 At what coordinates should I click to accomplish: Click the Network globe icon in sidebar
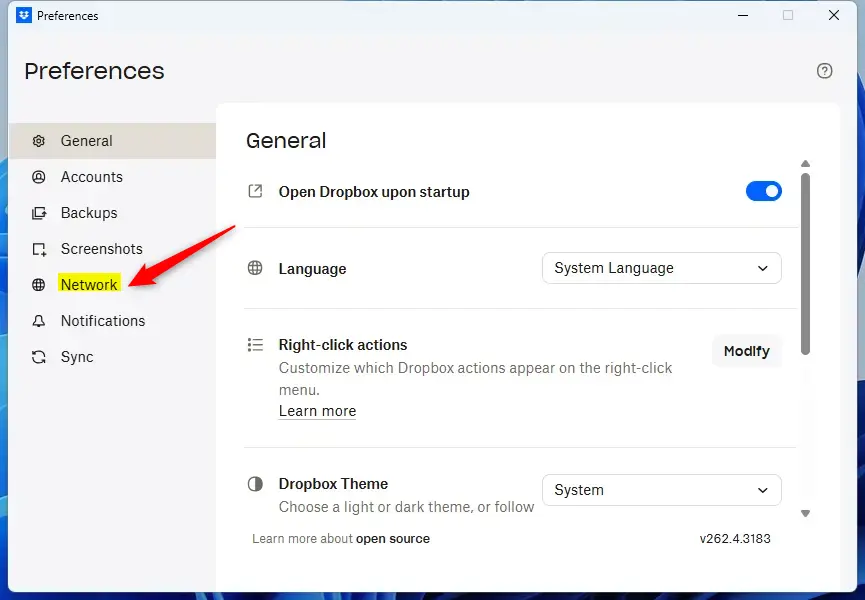(39, 285)
